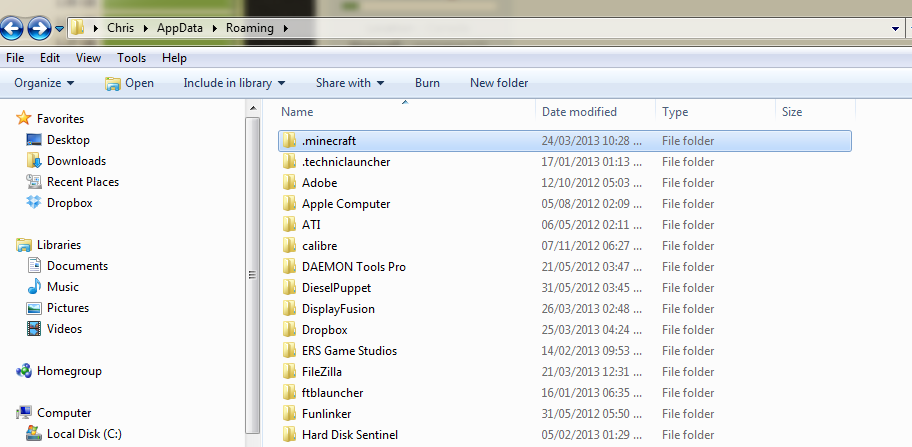Sort by Size column header

(792, 112)
